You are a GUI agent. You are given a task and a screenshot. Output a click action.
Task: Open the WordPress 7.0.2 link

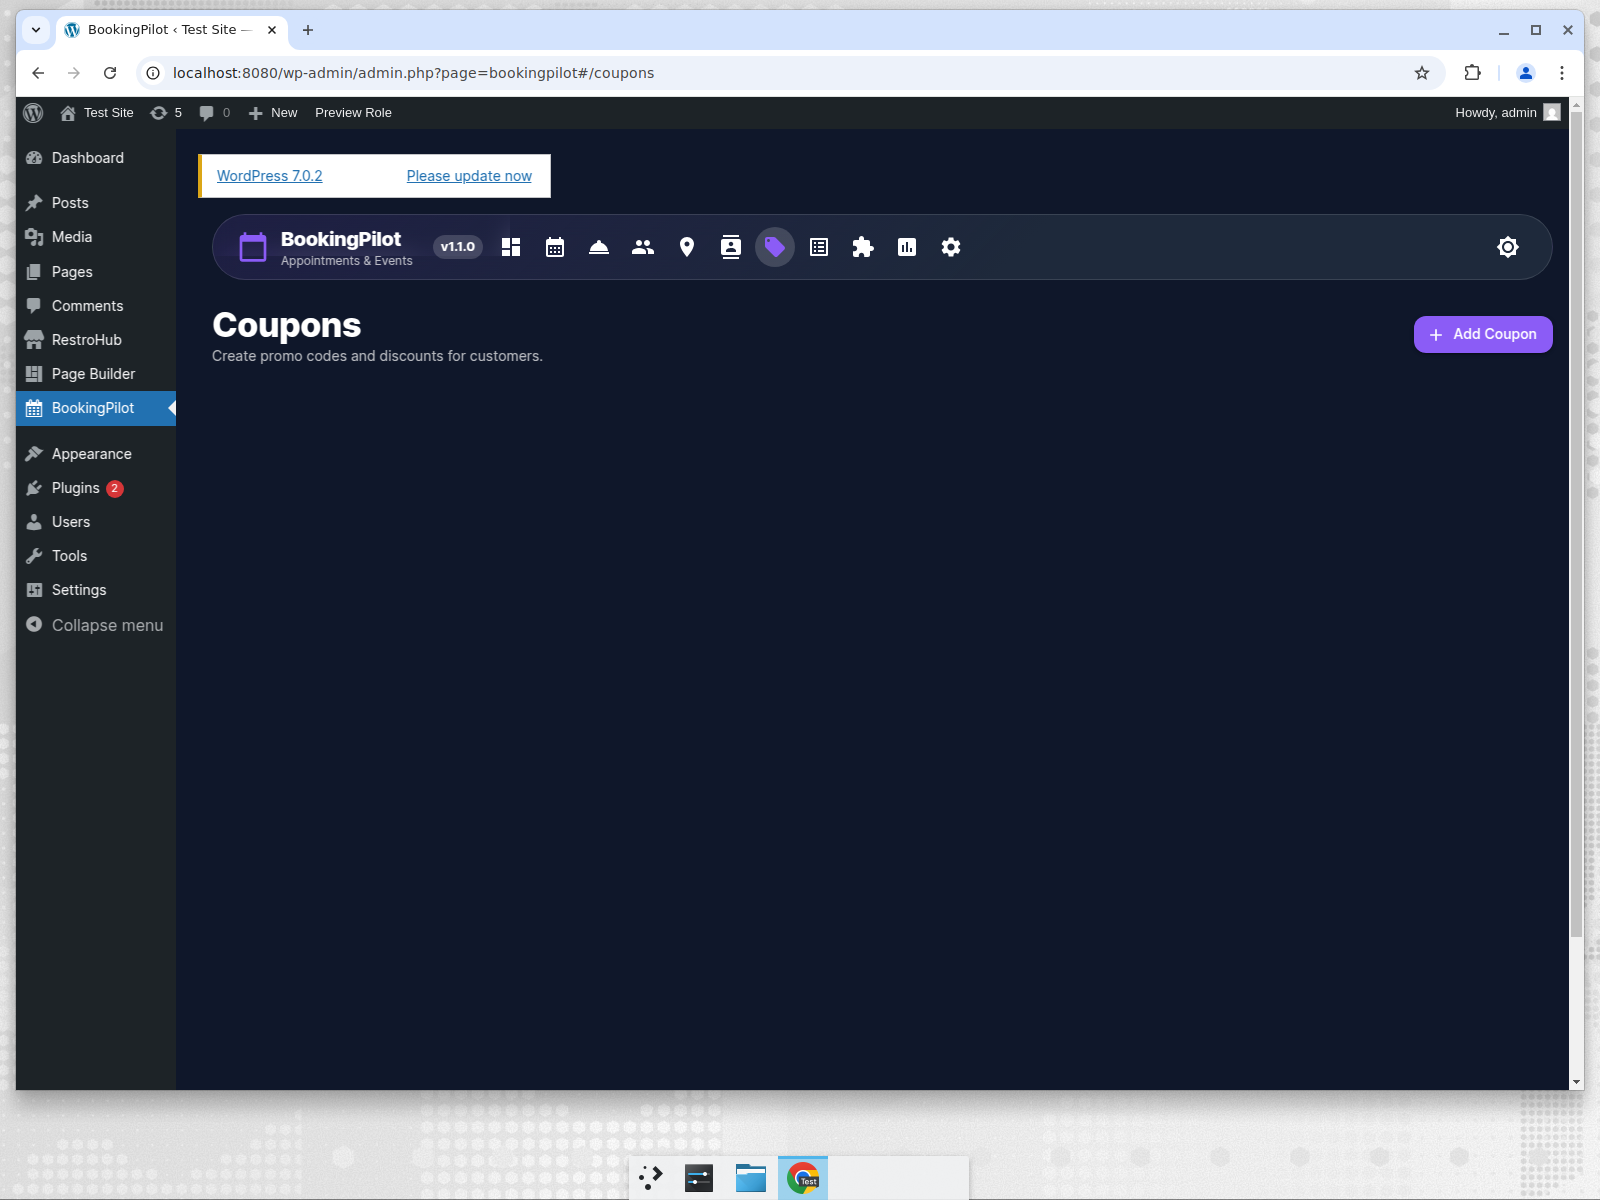pyautogui.click(x=270, y=176)
